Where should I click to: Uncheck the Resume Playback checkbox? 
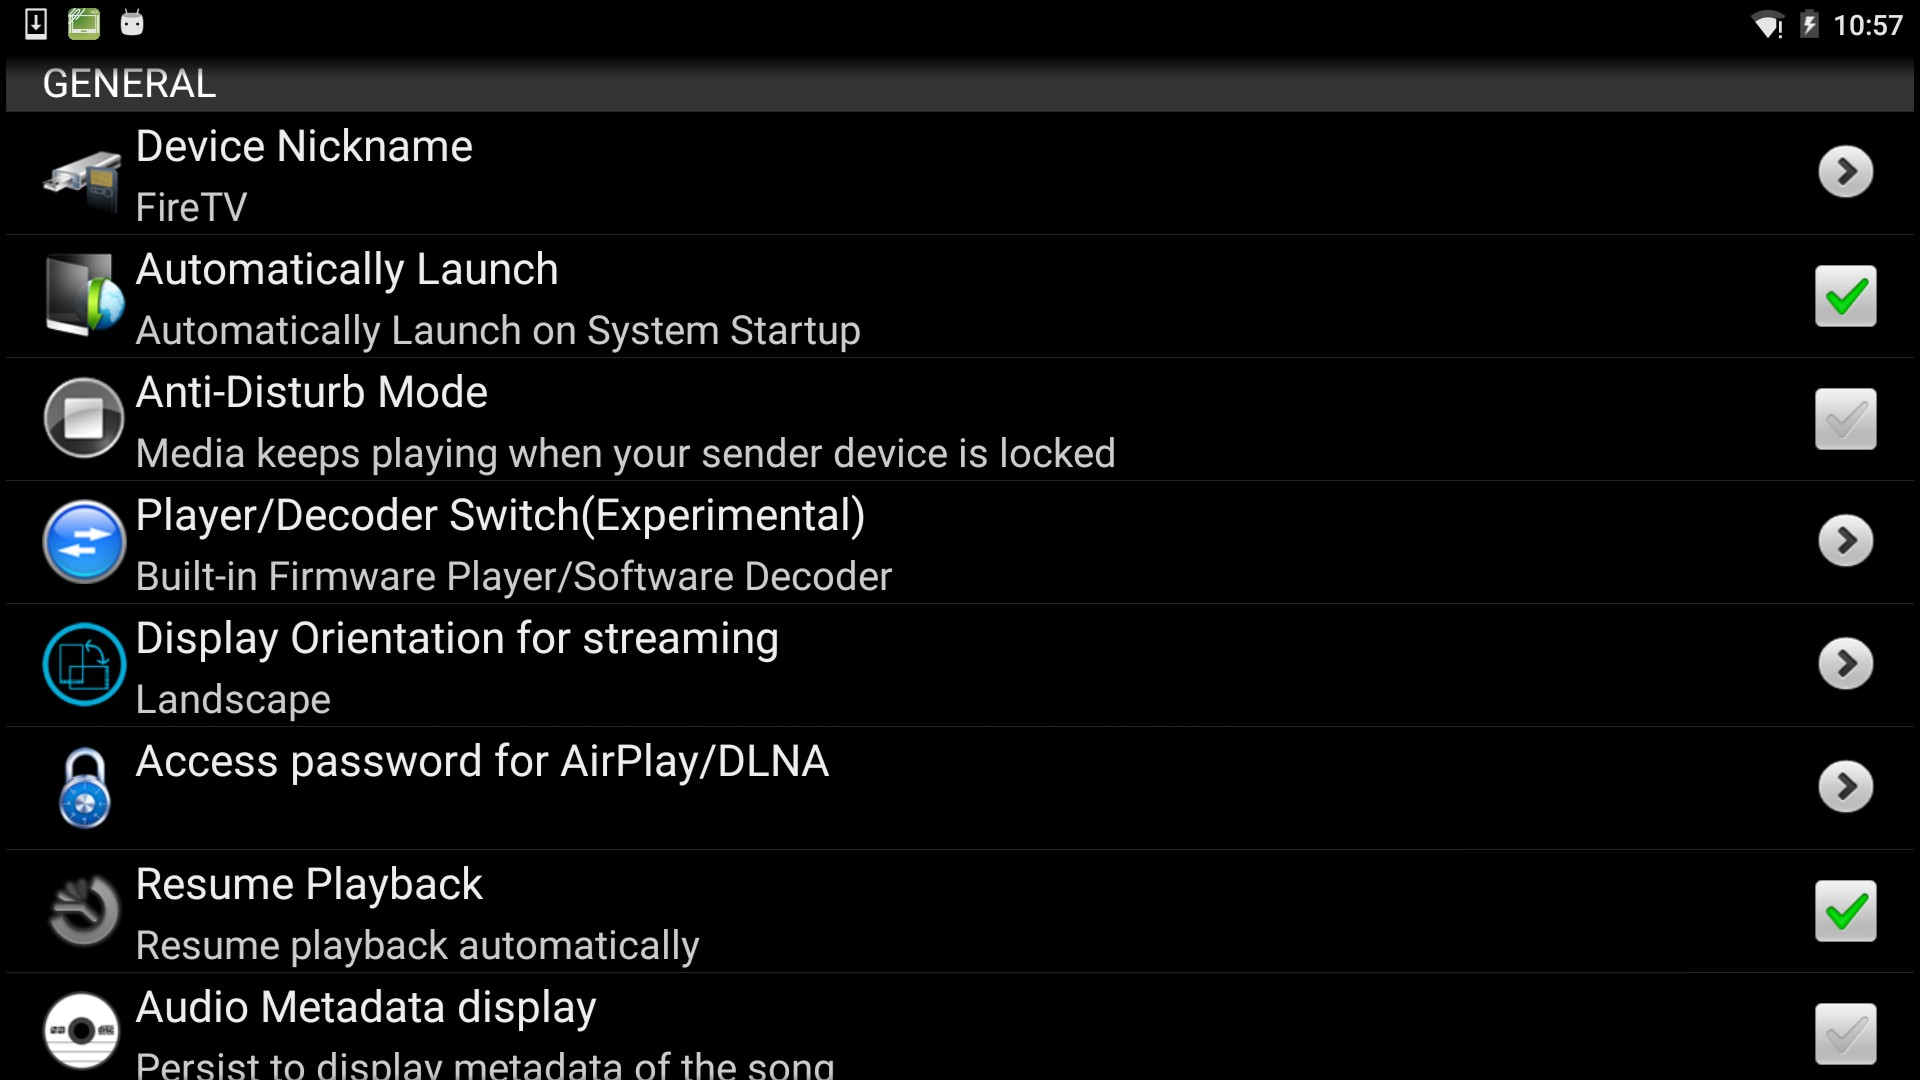(1845, 911)
